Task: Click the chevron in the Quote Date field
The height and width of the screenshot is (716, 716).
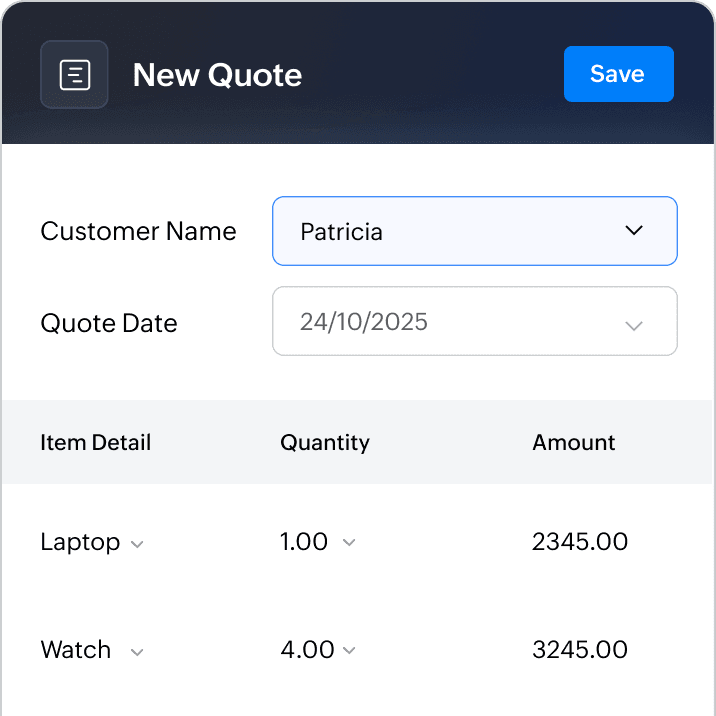Action: click(633, 325)
